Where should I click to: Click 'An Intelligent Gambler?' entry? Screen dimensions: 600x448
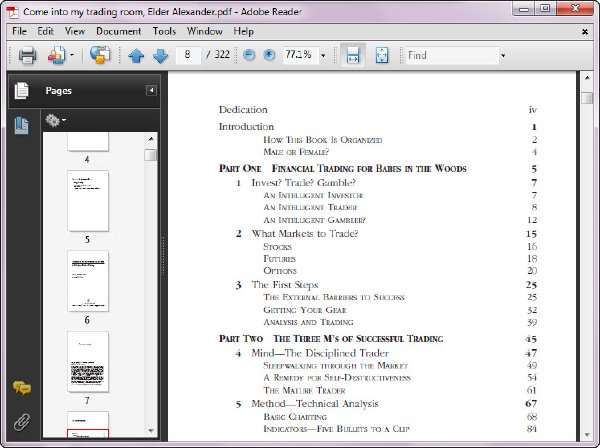click(315, 220)
